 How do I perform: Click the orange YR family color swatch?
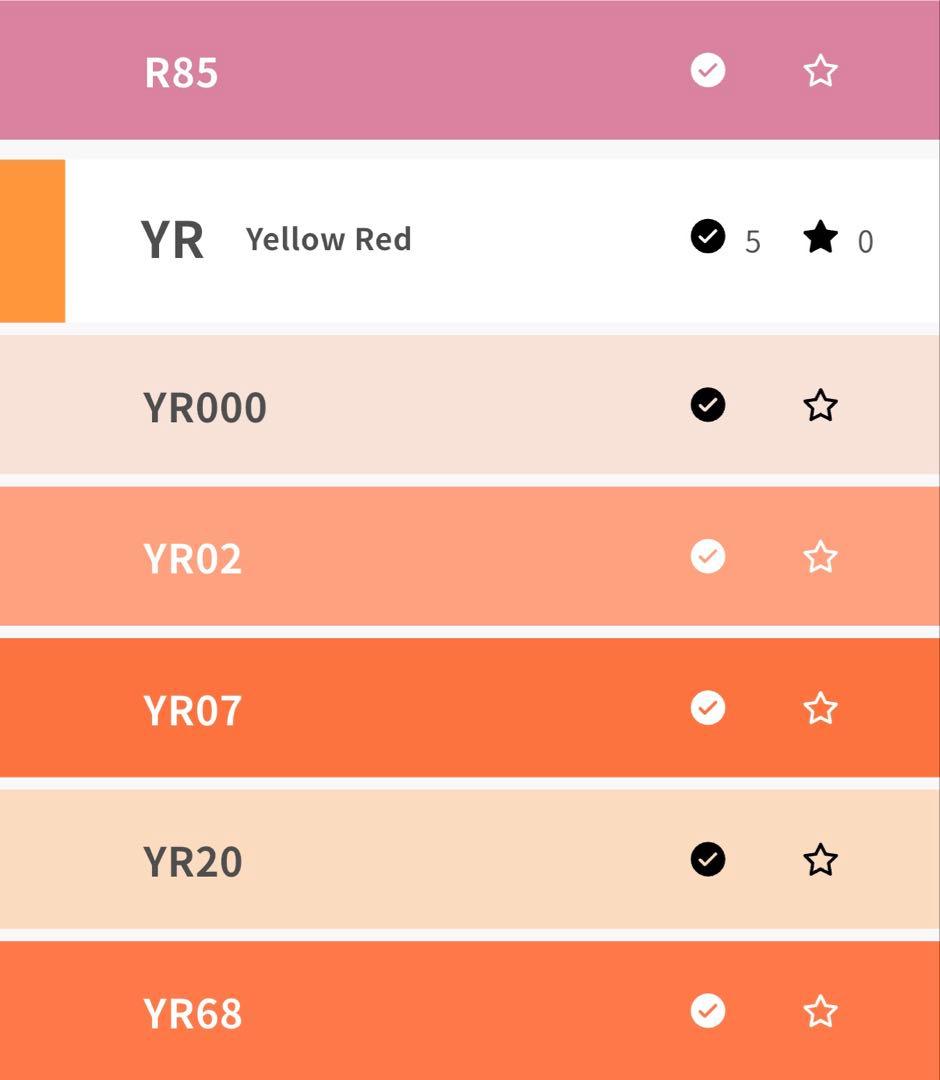click(x=32, y=241)
